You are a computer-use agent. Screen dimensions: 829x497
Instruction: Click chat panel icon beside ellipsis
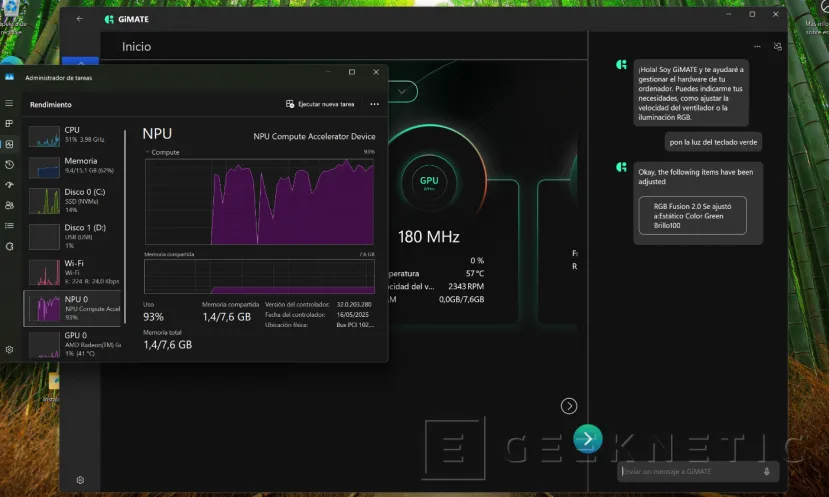778,47
